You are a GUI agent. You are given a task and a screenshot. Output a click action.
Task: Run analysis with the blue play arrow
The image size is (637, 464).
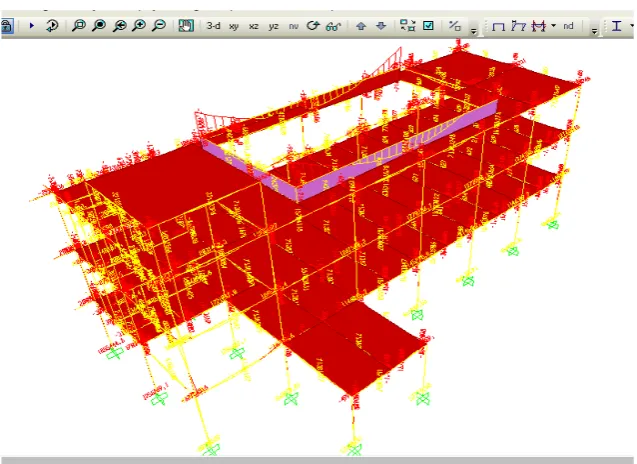click(x=32, y=26)
